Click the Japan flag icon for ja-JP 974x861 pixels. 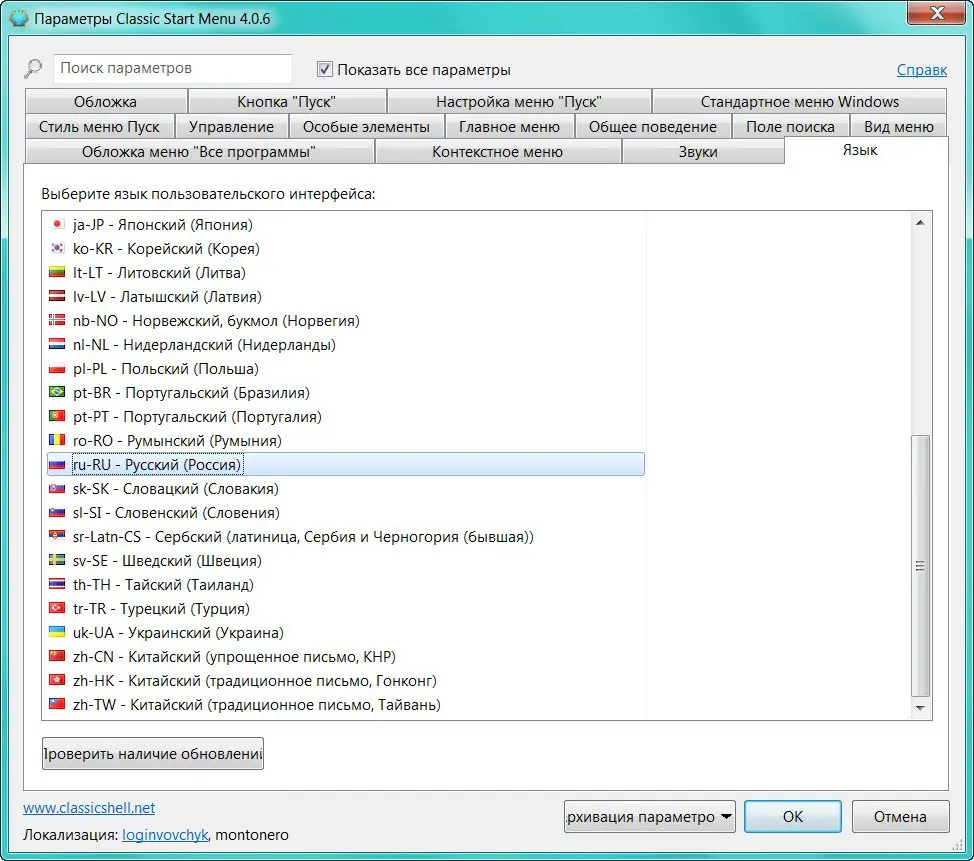tap(57, 224)
